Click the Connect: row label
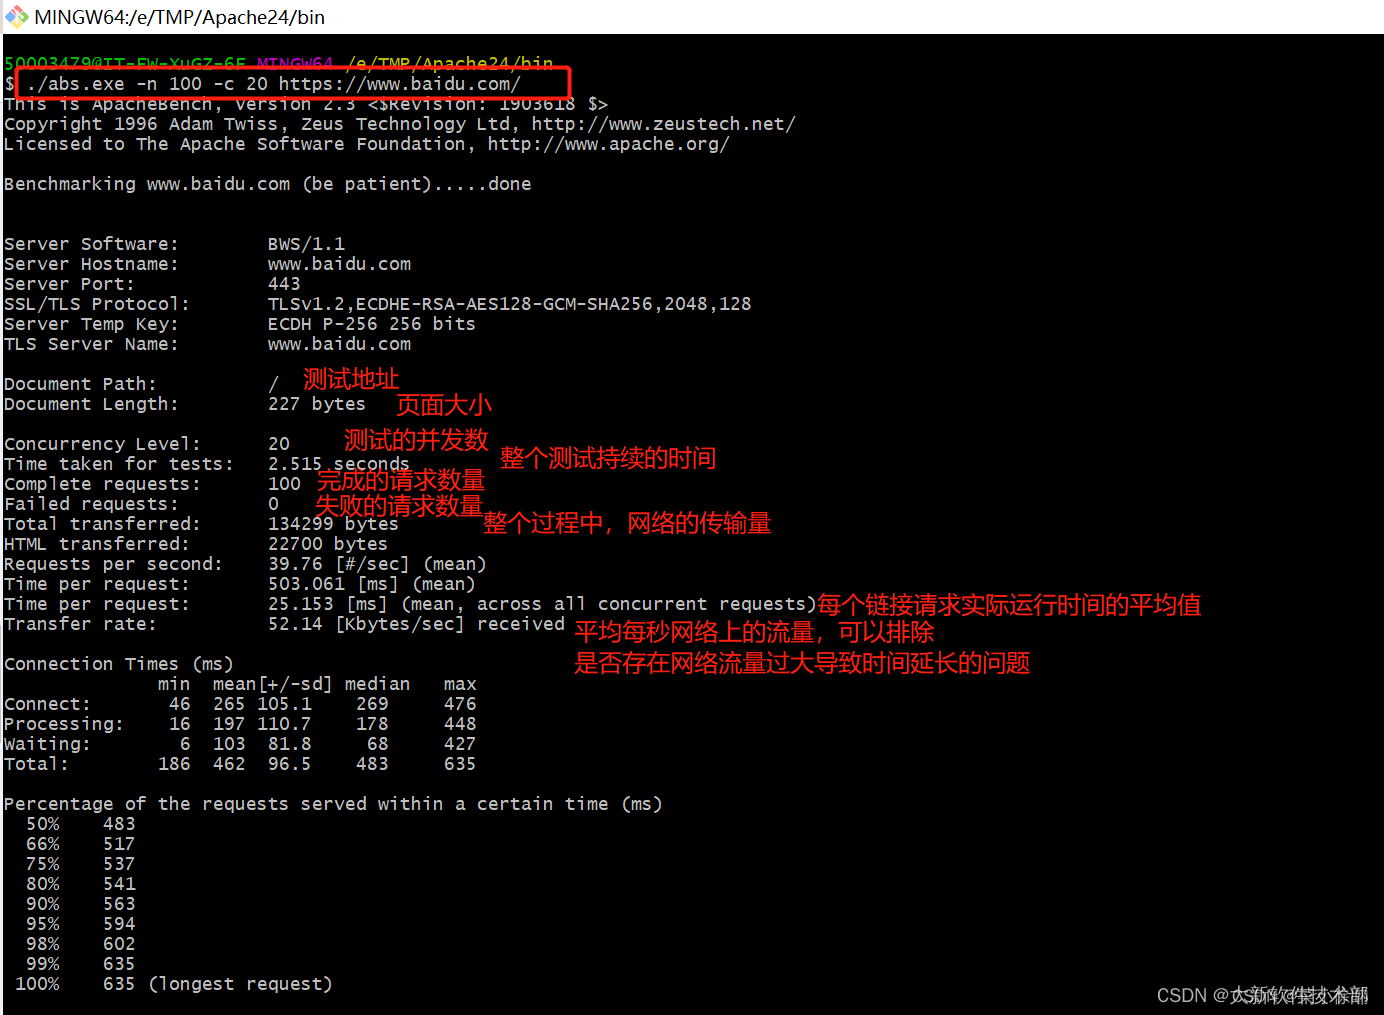This screenshot has width=1384, height=1015. coord(47,704)
